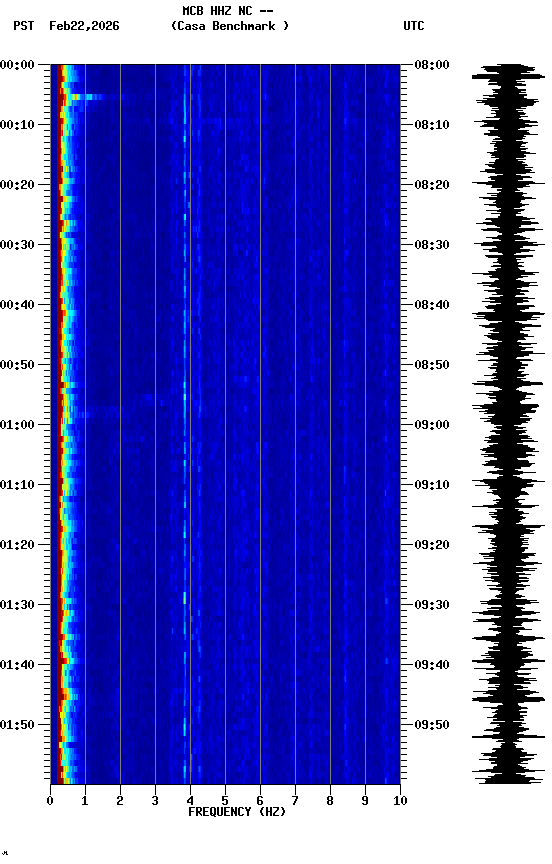Click the UTC time label '09:10'
Viewport: 552px width, 864px height.
432,485
